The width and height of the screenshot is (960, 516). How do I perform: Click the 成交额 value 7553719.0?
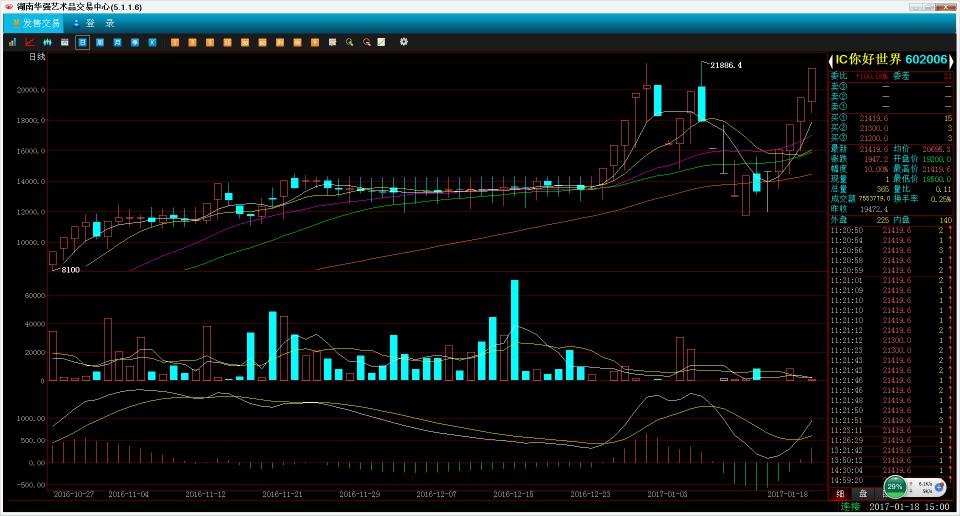click(874, 199)
